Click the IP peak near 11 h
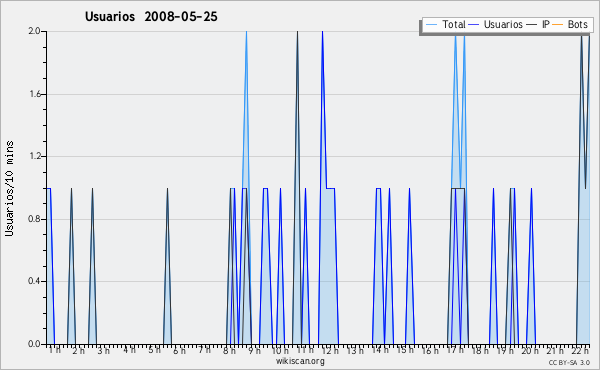The image size is (600, 370). (x=297, y=33)
